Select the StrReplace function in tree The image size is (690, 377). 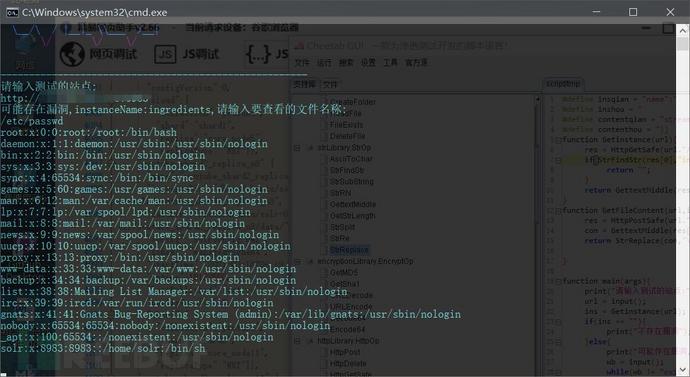coord(349,250)
